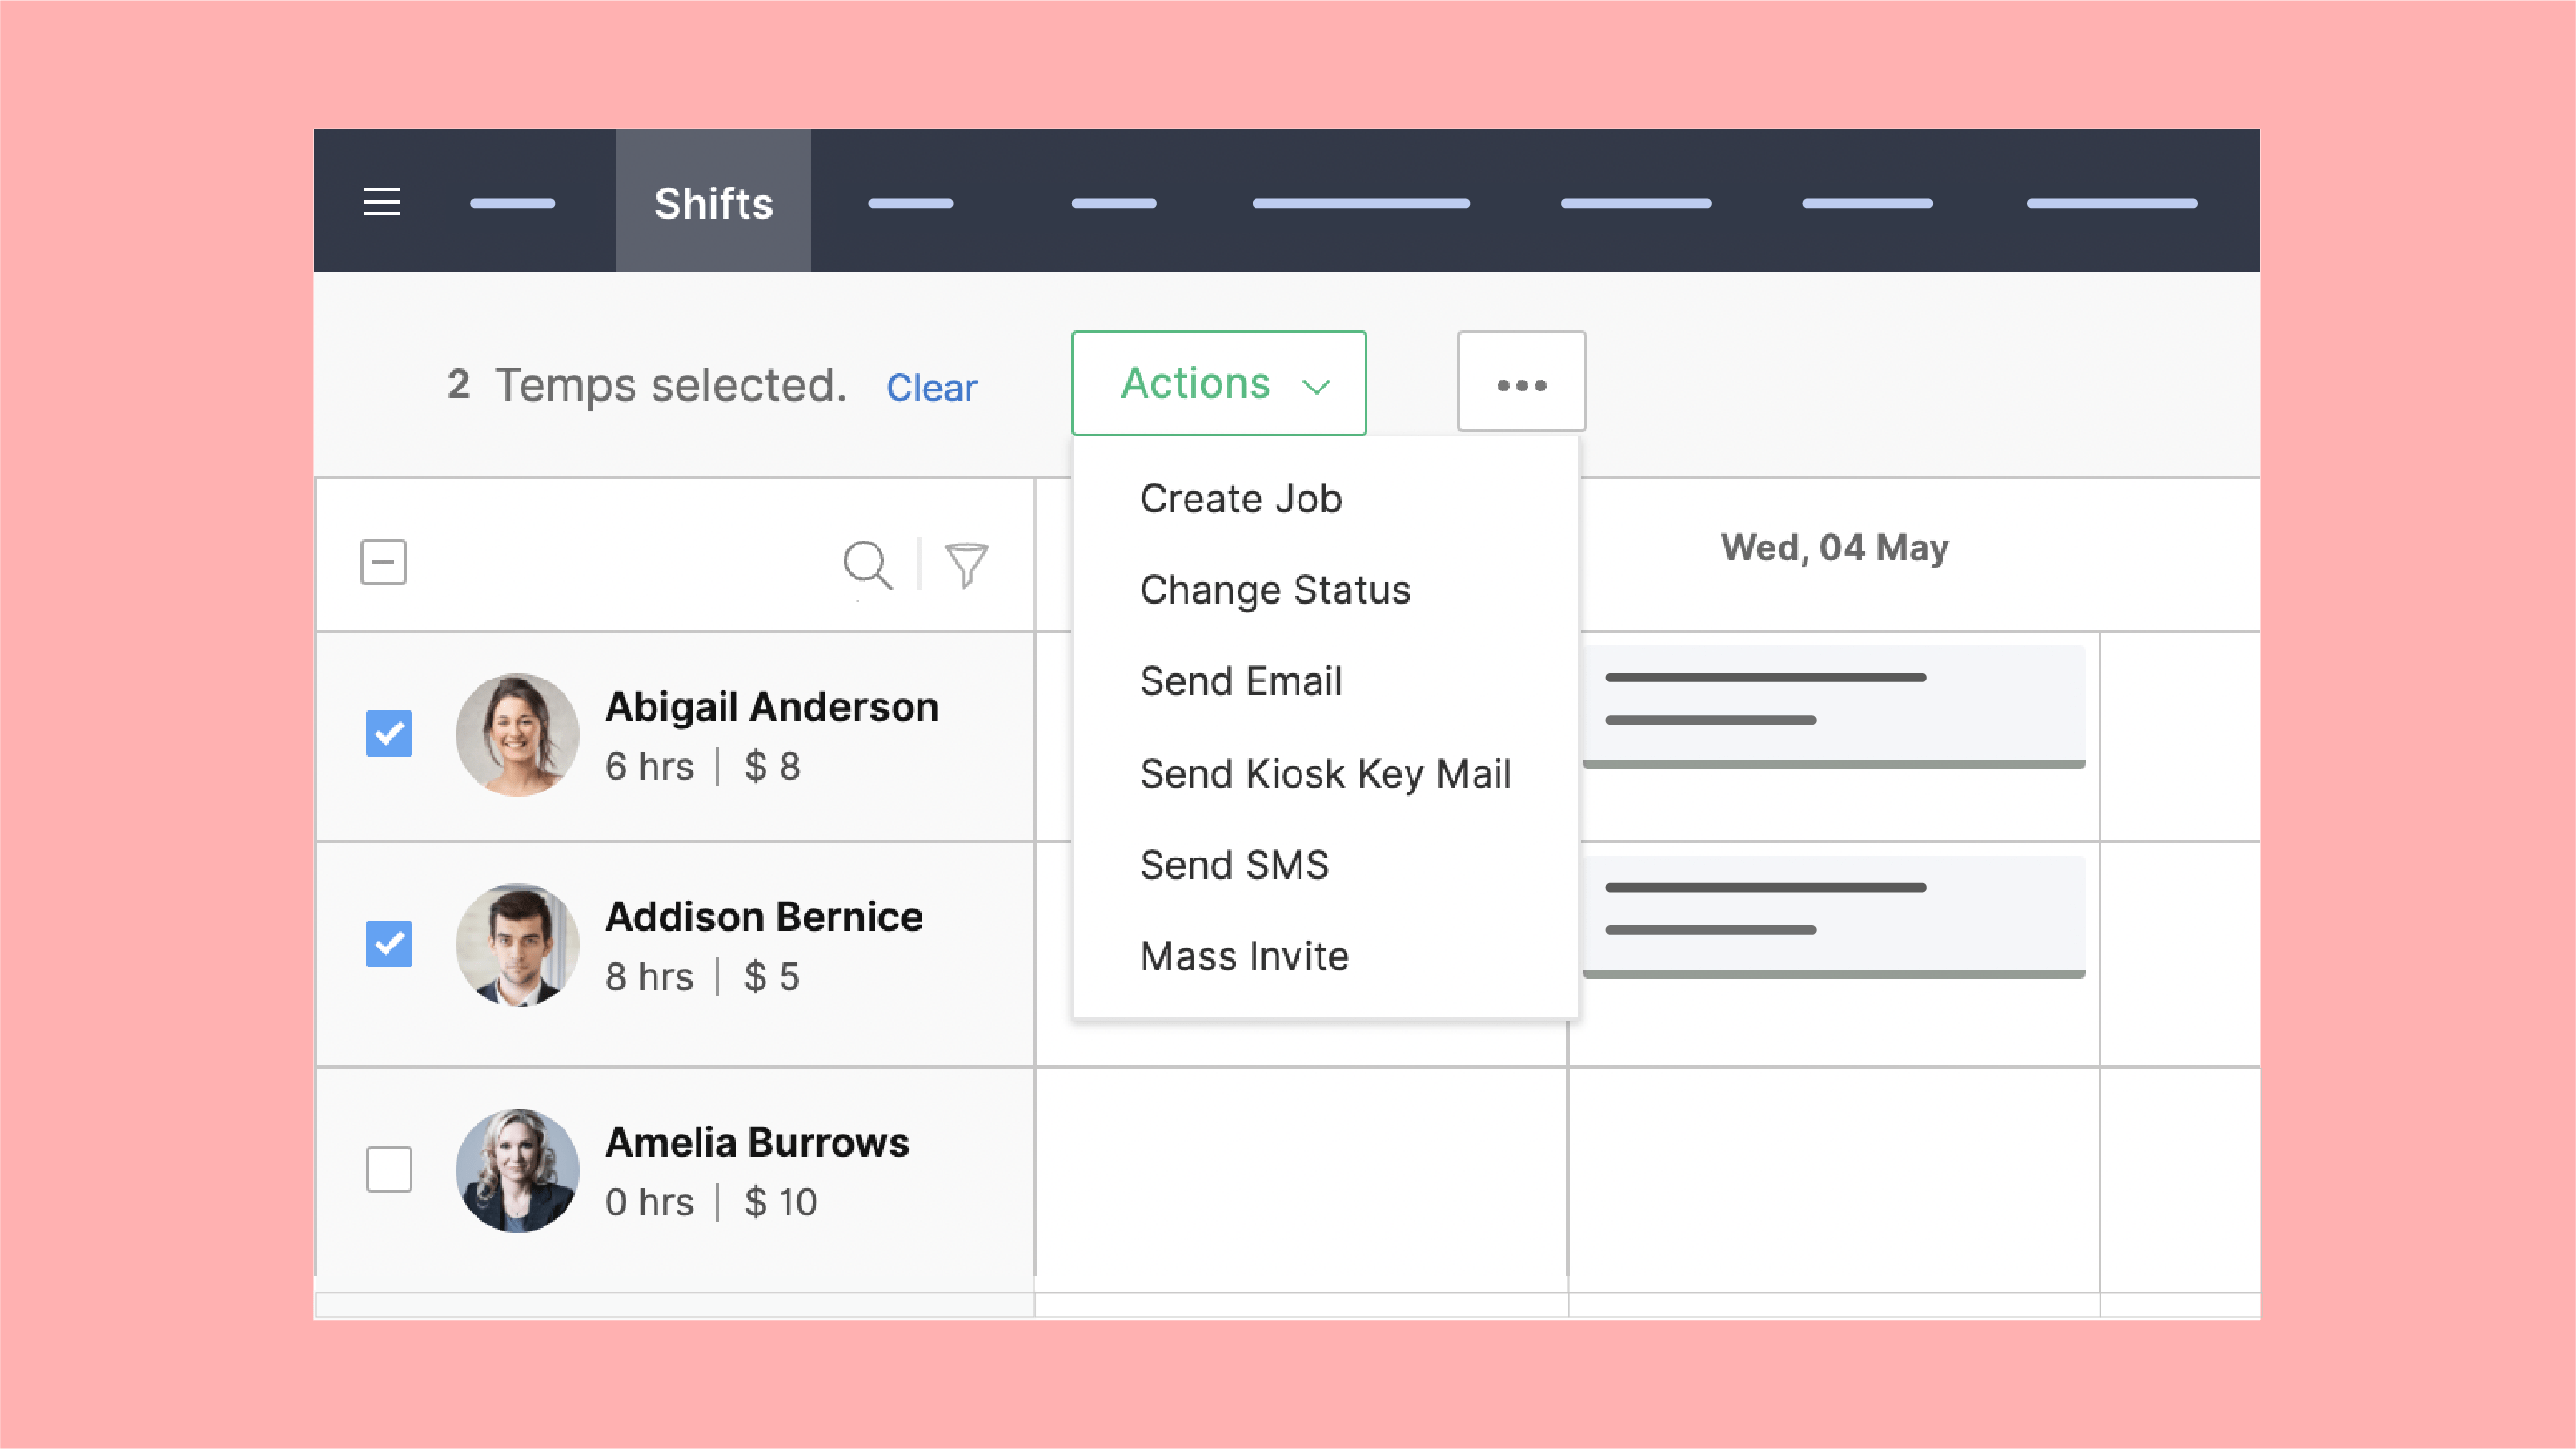Click Clear to deselect the temps
This screenshot has width=2576, height=1449.
[931, 388]
